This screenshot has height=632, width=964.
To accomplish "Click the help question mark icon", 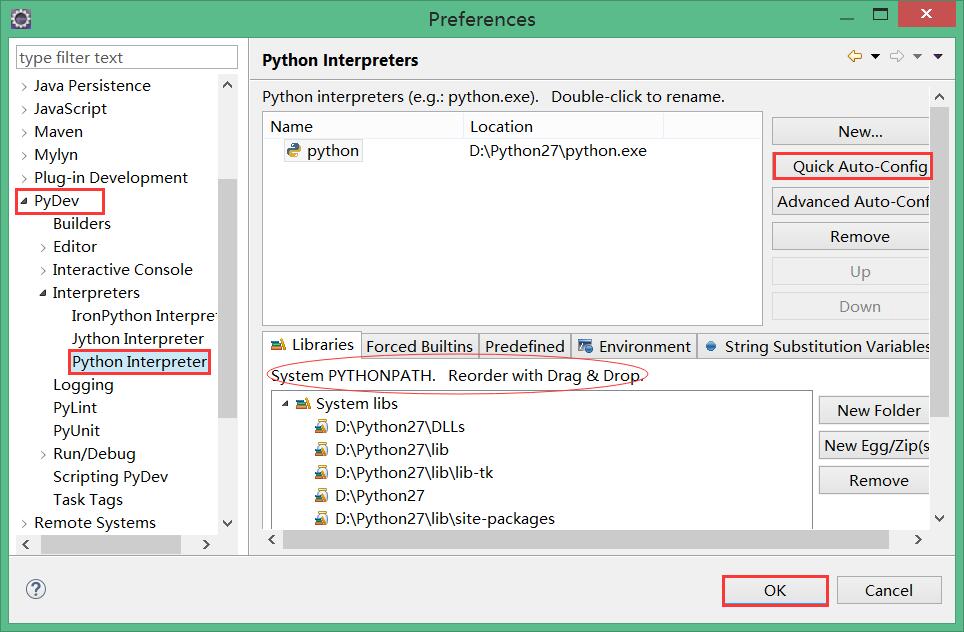I will [x=36, y=589].
